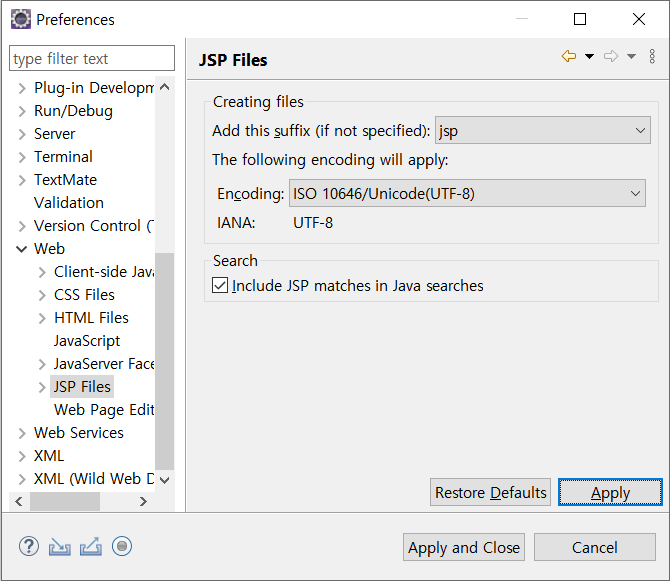
Task: Expand the TextMate tree node
Action: [22, 180]
